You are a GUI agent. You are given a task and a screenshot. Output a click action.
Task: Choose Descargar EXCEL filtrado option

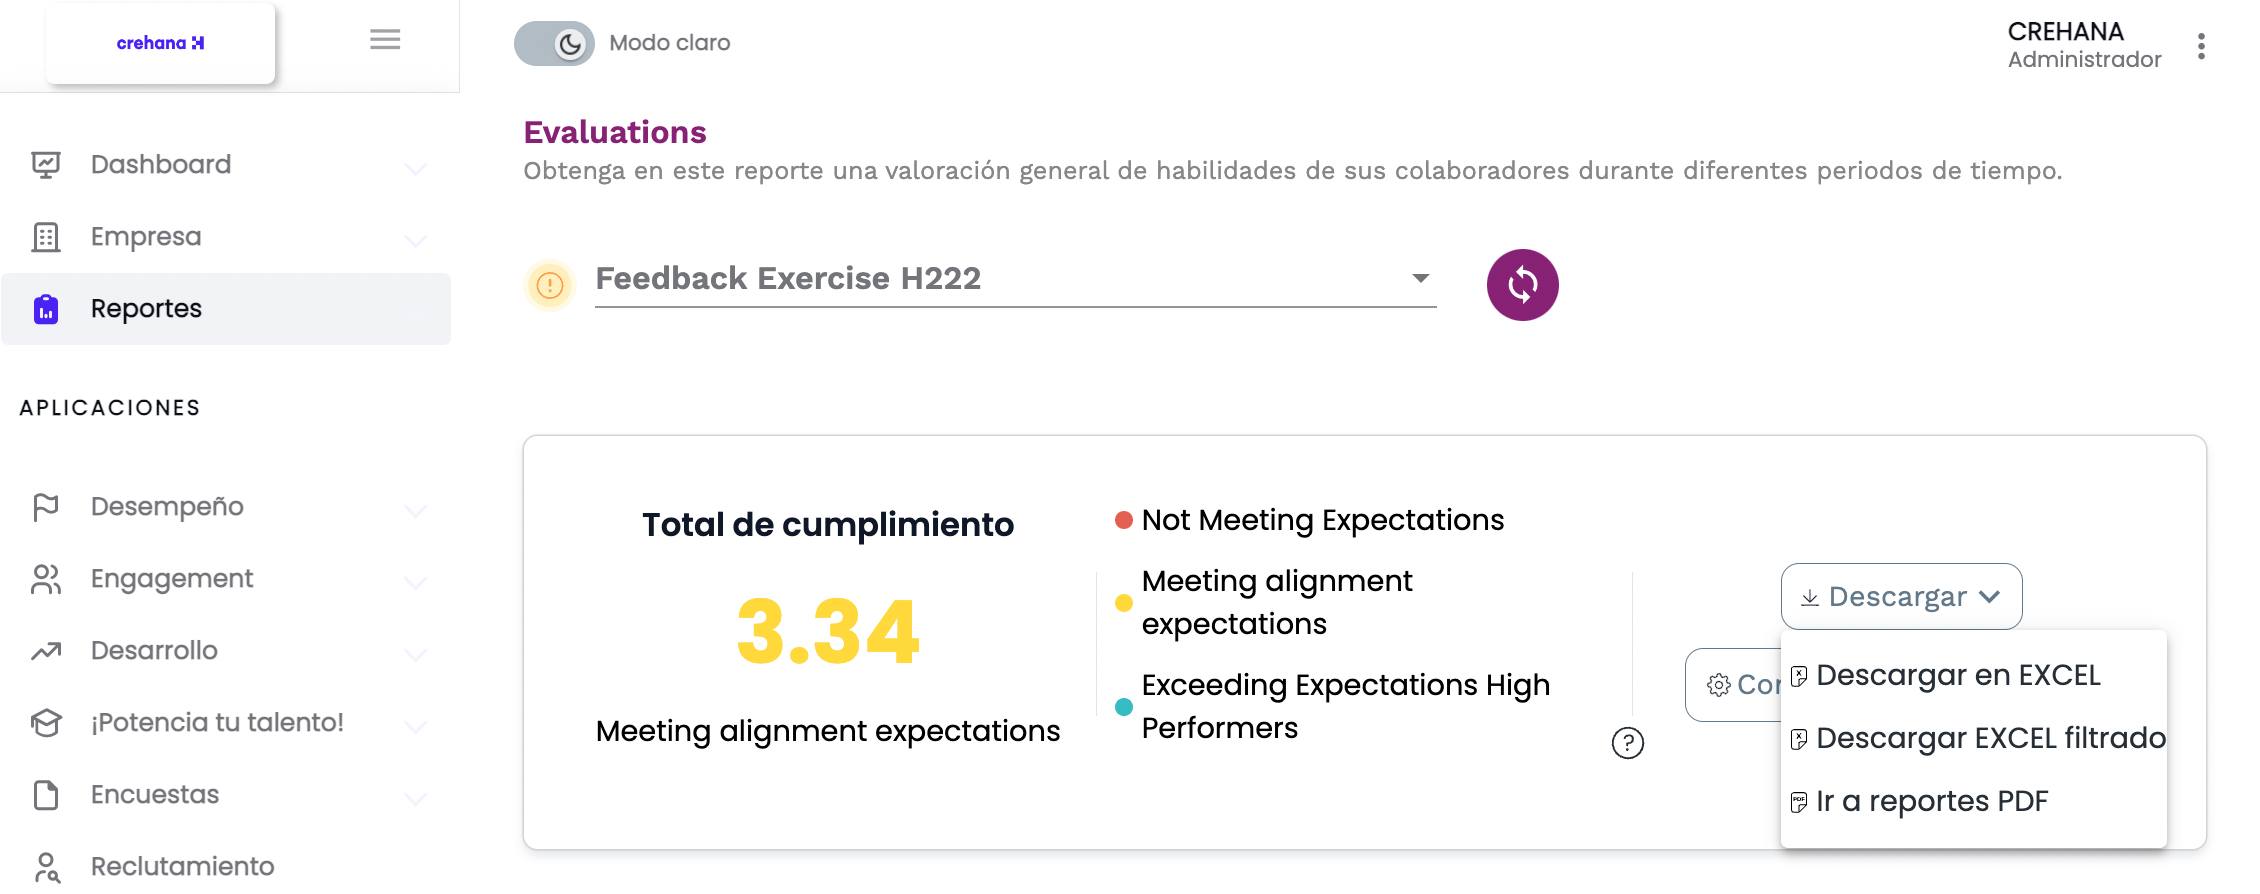click(x=1989, y=739)
